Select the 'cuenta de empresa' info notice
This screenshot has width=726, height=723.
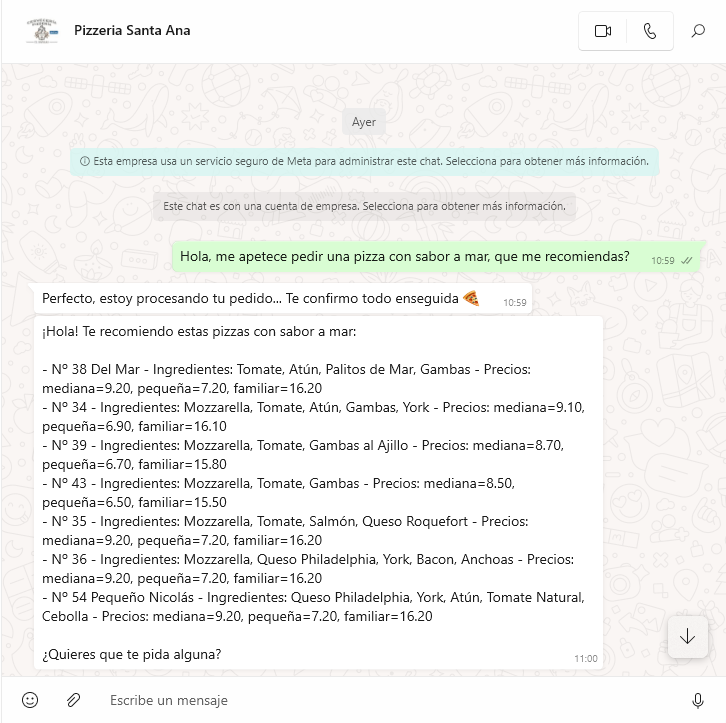364,206
